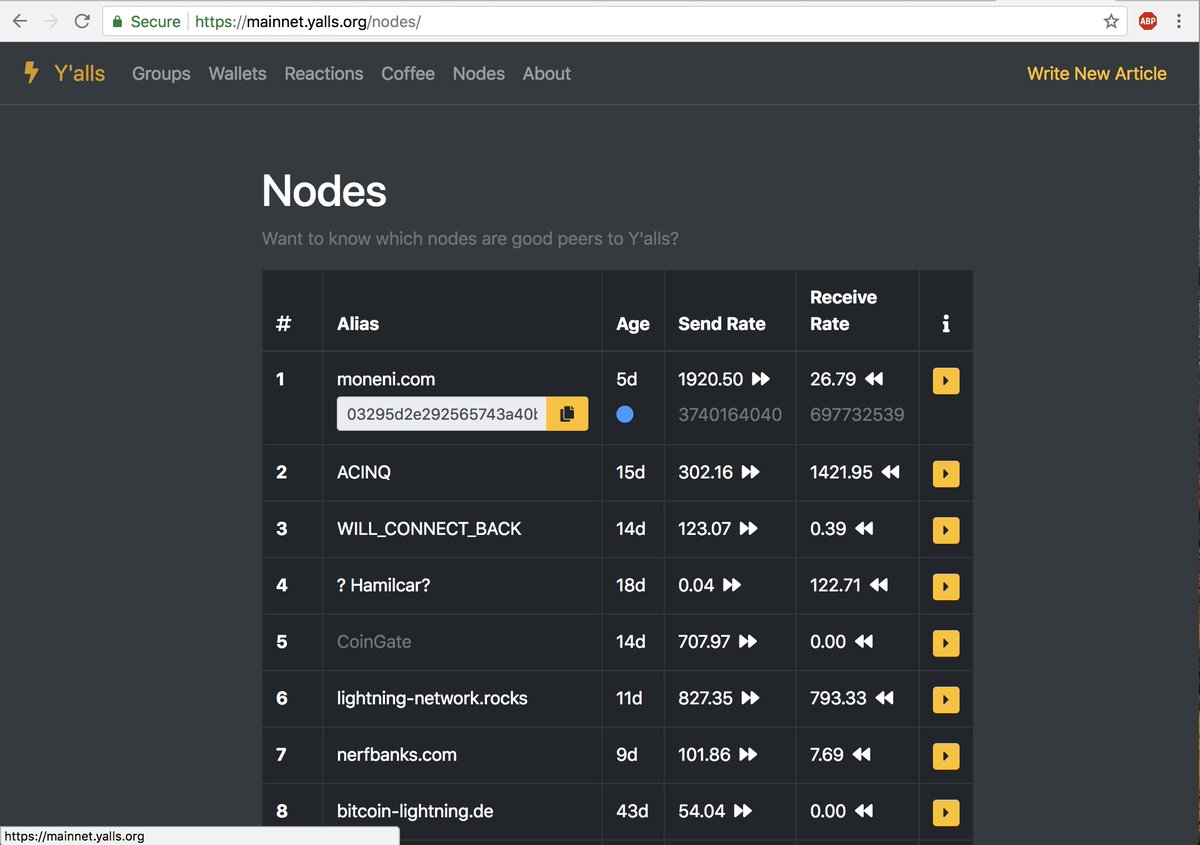The image size is (1200, 845).
Task: Open the AdBlock Plus extension icon
Action: click(x=1148, y=21)
